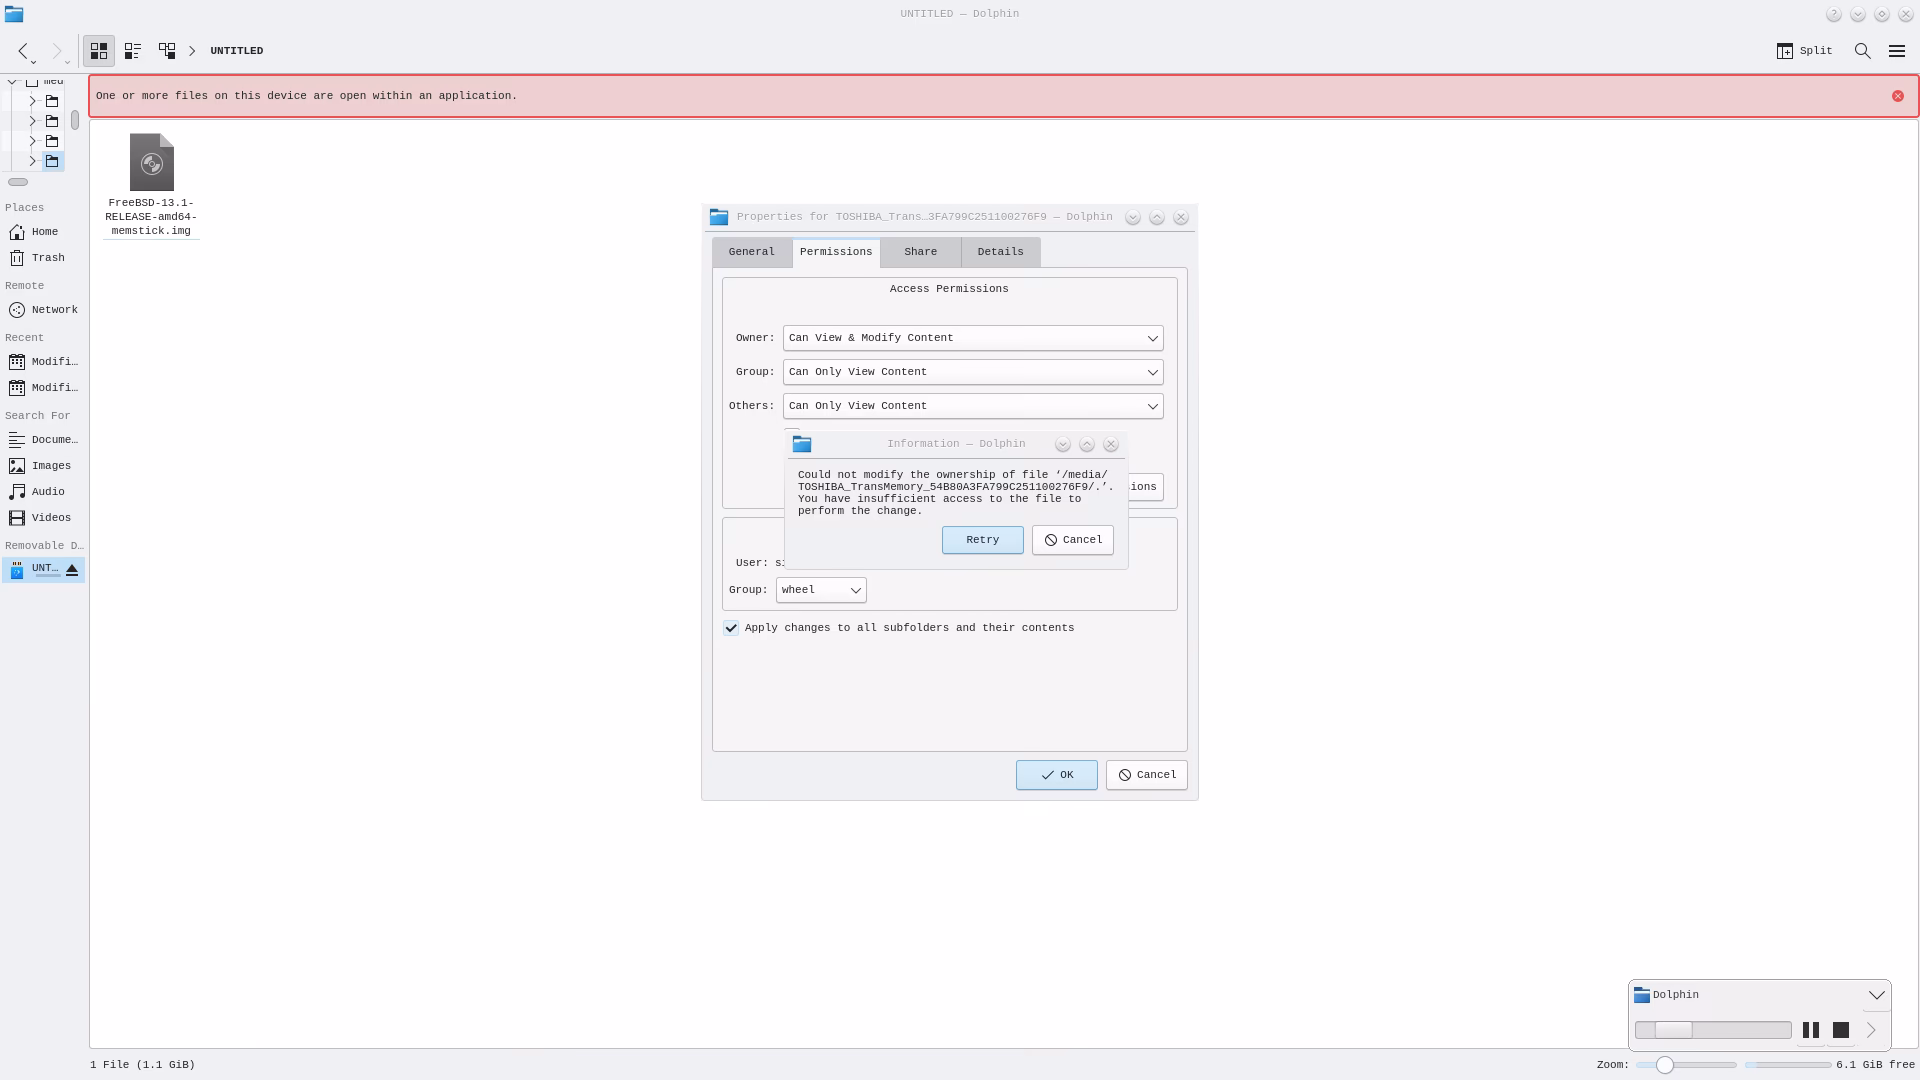Pause the ongoing Dolphin file operation
The width and height of the screenshot is (1920, 1080).
coord(1811,1029)
